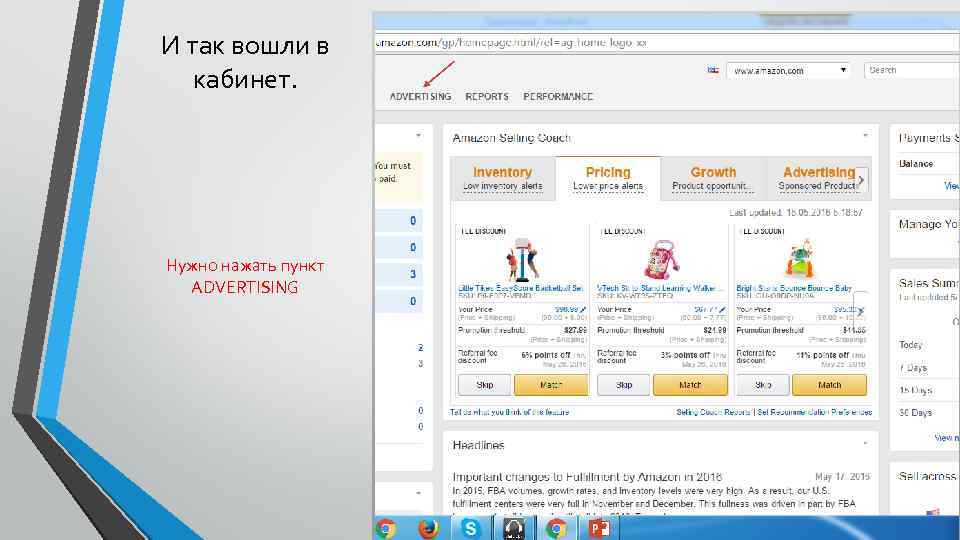Open Skype from the taskbar
This screenshot has width=960, height=540.
tap(470, 528)
